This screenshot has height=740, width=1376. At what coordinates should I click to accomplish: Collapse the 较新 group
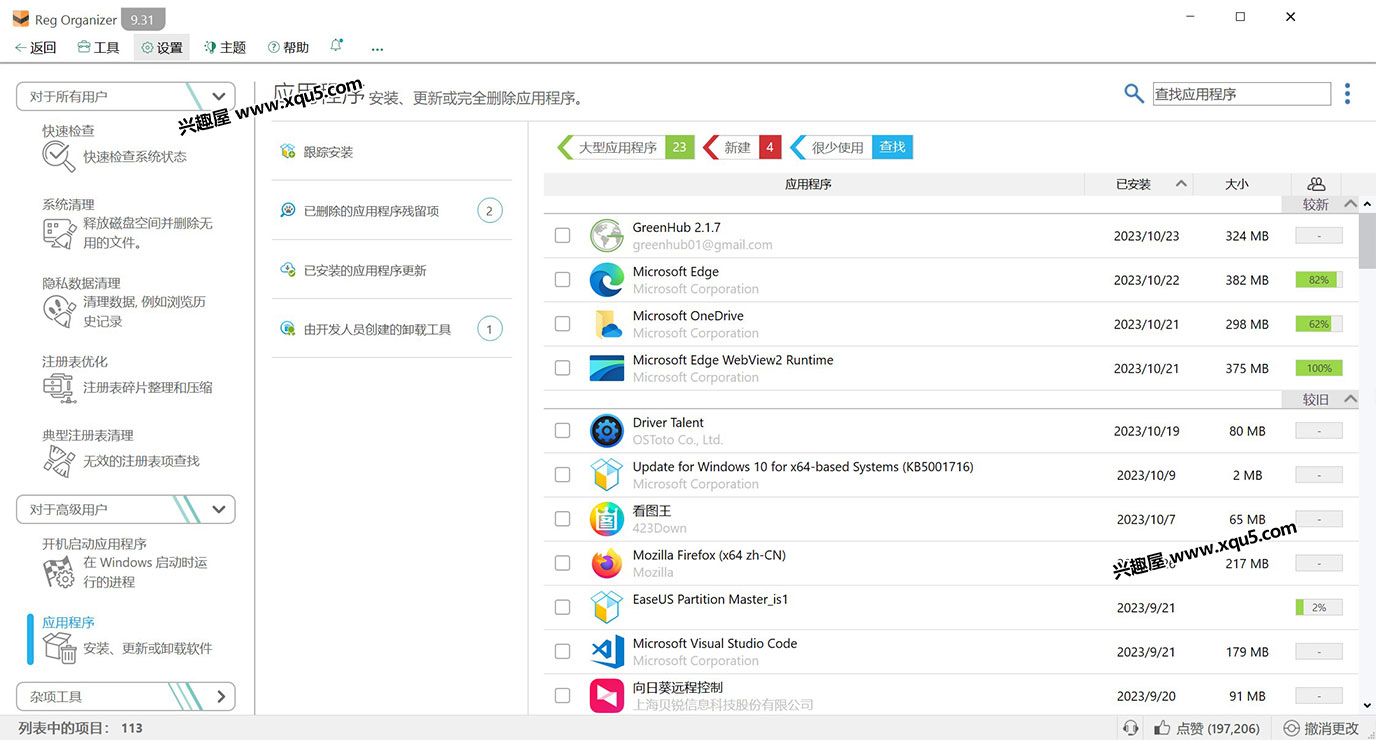1351,204
